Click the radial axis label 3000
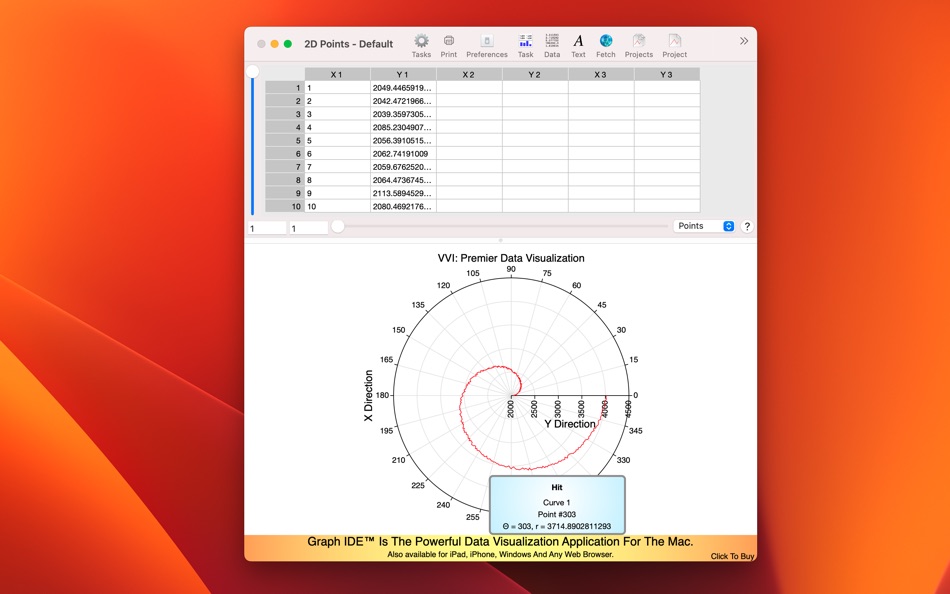950x594 pixels. pyautogui.click(x=557, y=409)
